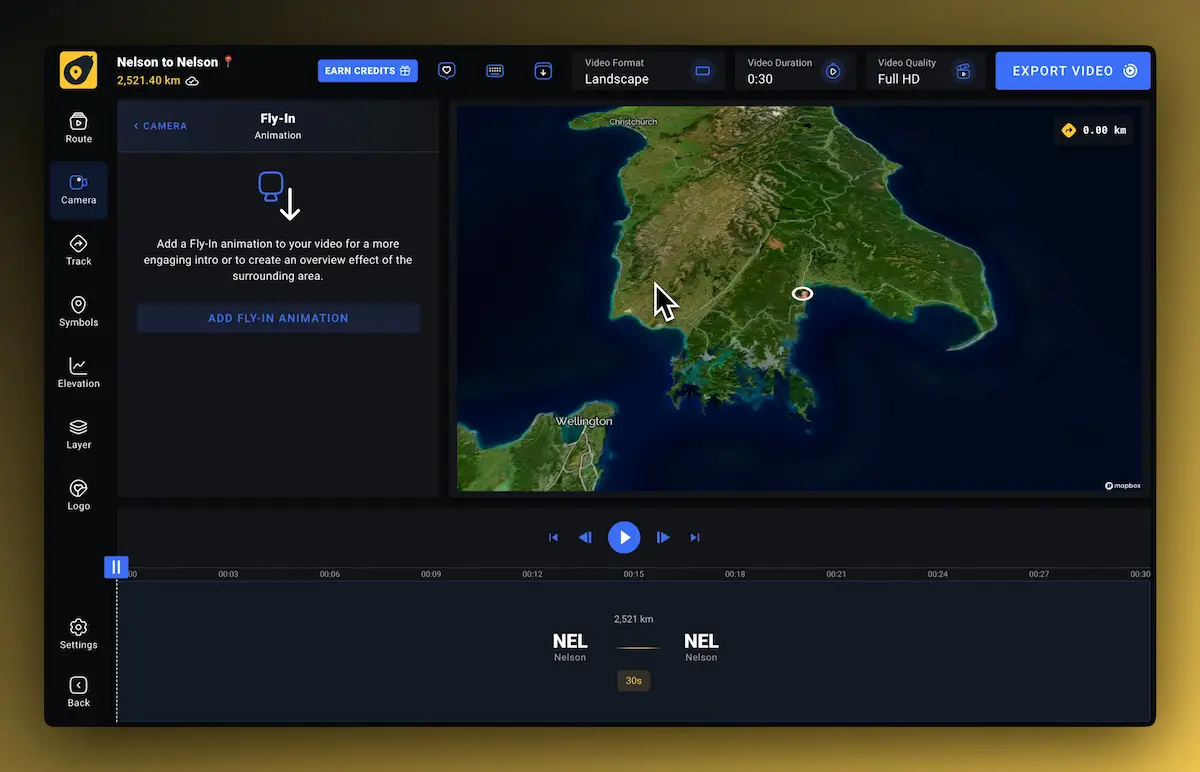Switch to the Camera sidebar tab
The height and width of the screenshot is (772, 1200).
(78, 190)
